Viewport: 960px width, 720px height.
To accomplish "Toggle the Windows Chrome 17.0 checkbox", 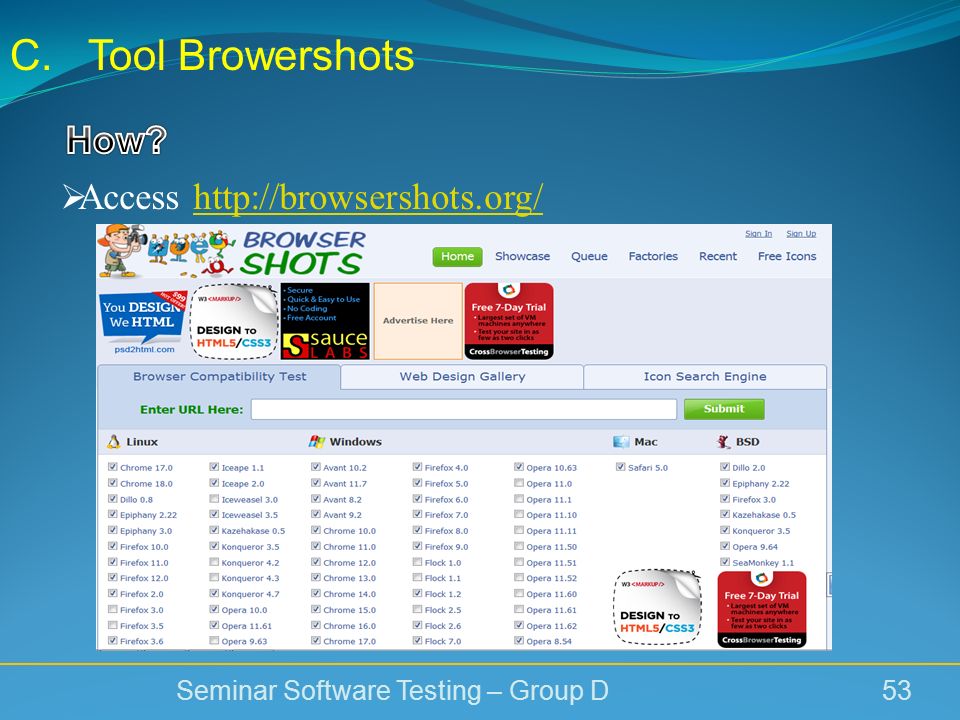I will (x=316, y=641).
